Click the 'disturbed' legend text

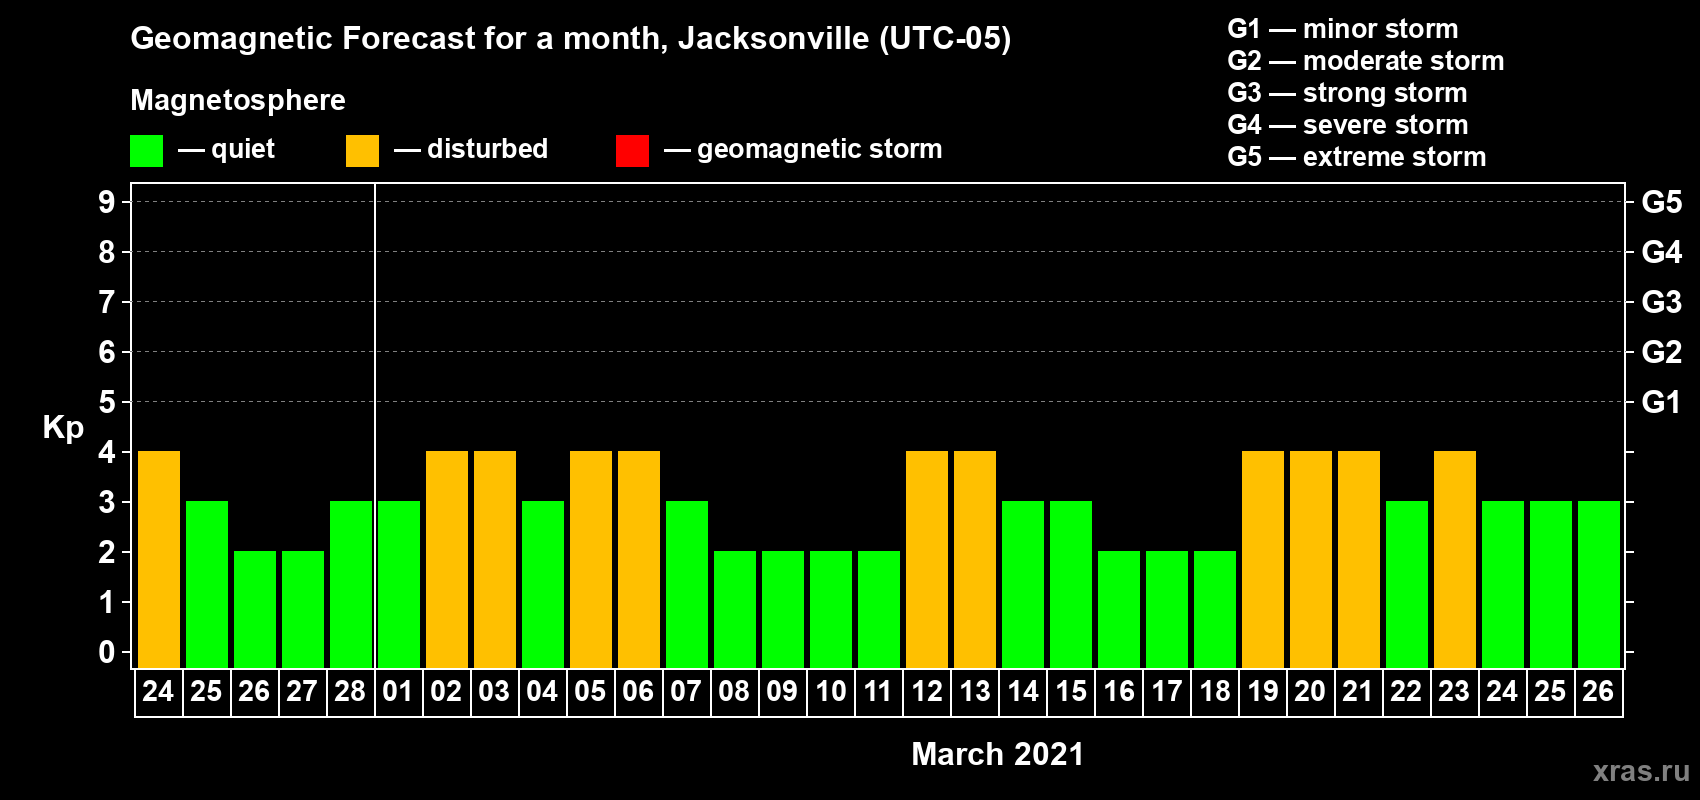coord(488,149)
